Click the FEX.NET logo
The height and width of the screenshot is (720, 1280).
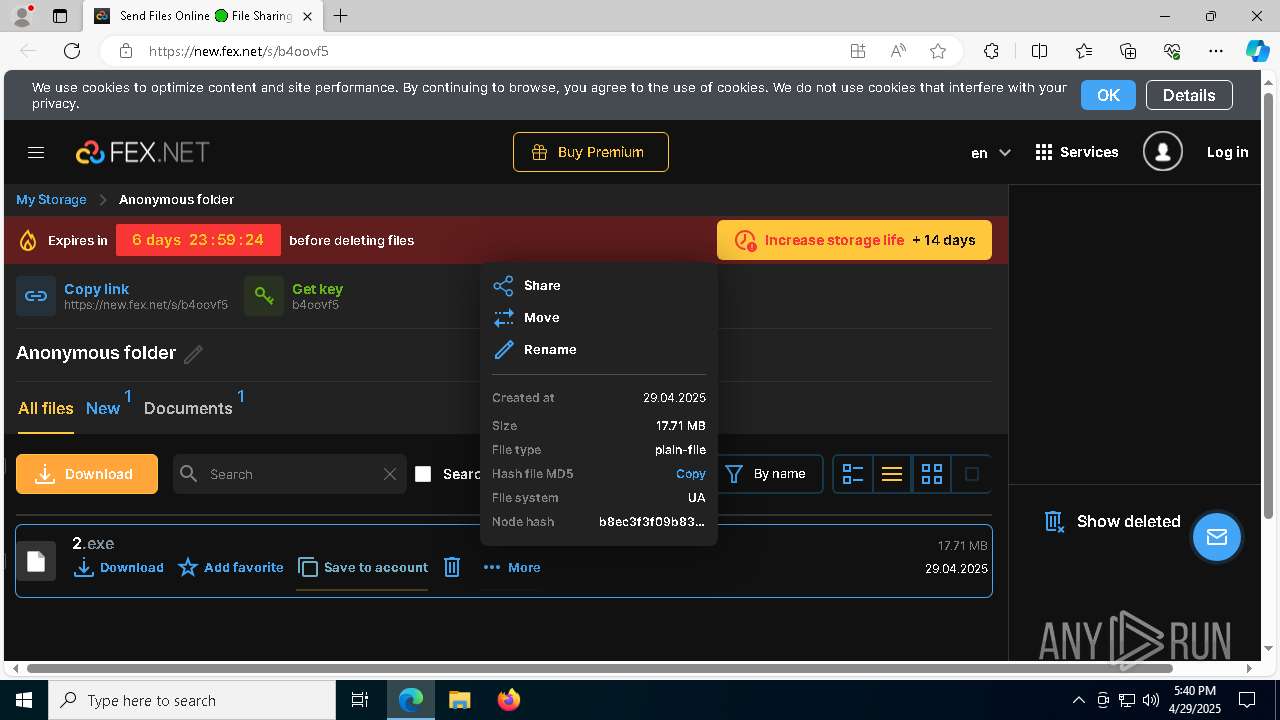(x=142, y=152)
